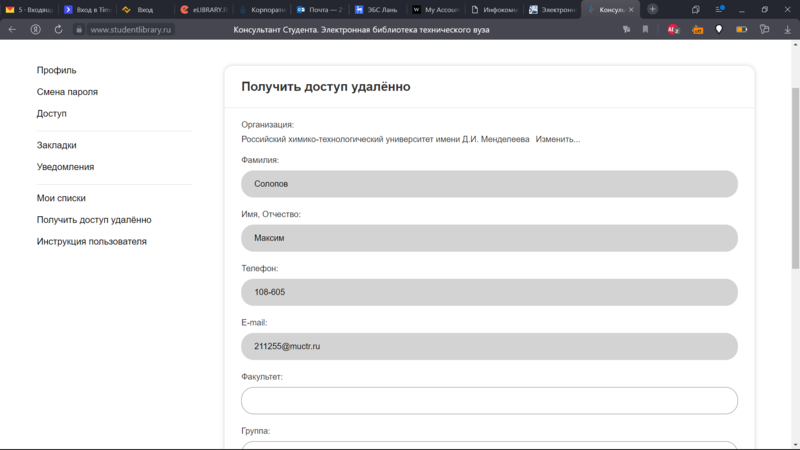Open a new tab with the plus button

[x=653, y=9]
